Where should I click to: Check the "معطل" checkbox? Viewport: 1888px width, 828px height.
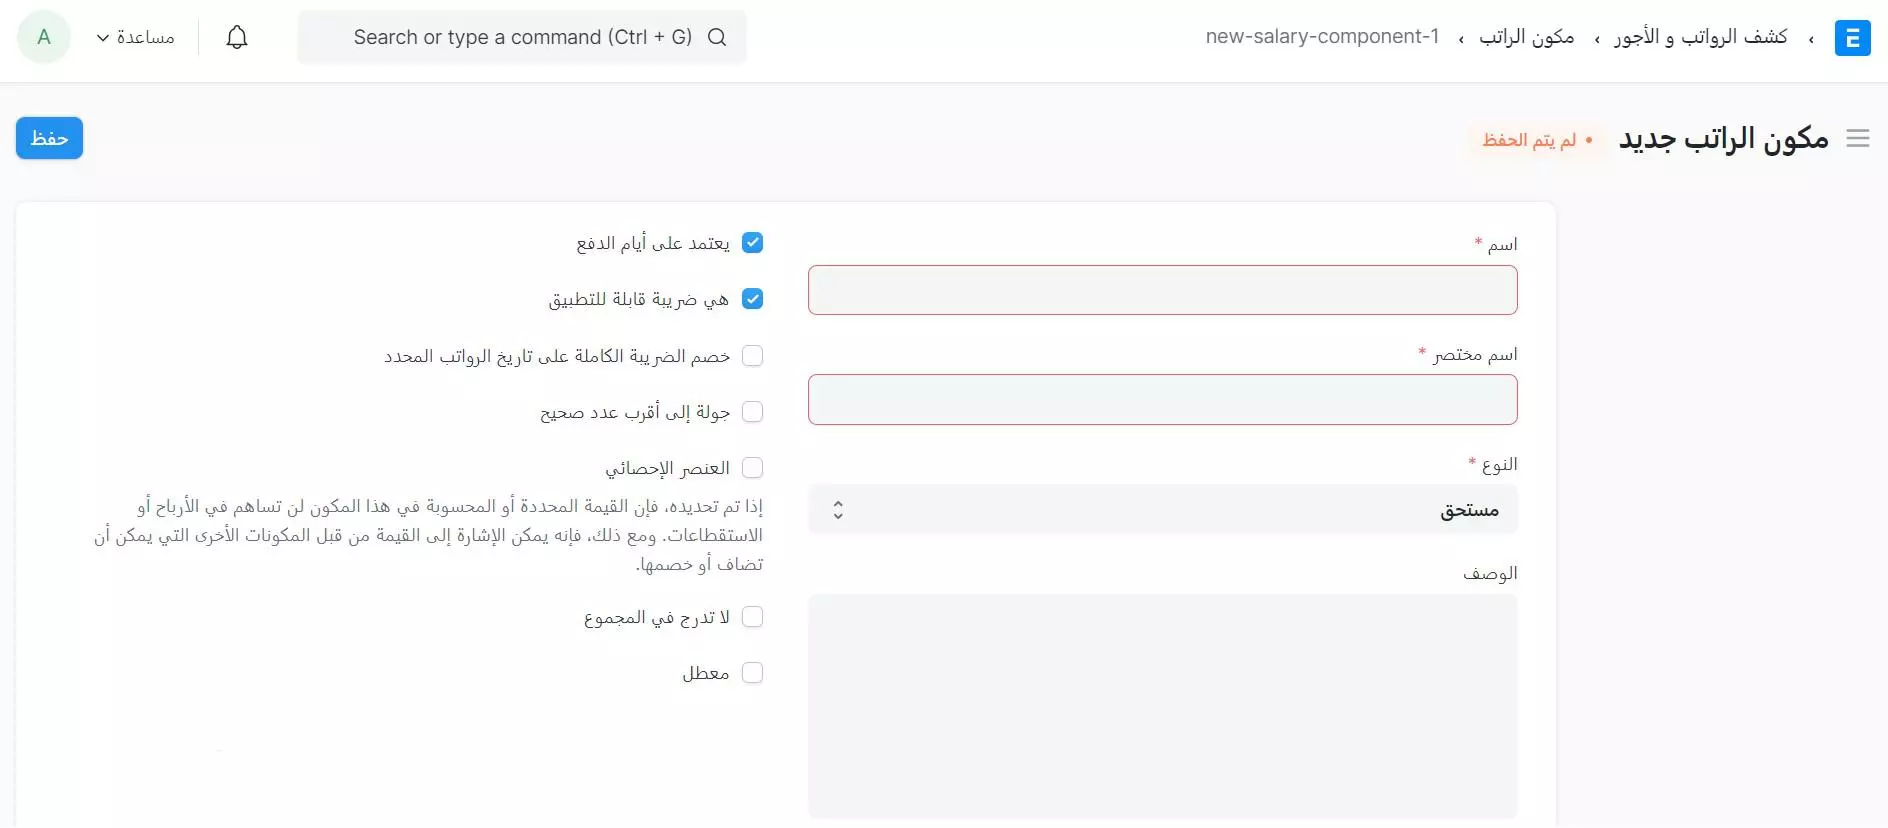click(x=753, y=673)
